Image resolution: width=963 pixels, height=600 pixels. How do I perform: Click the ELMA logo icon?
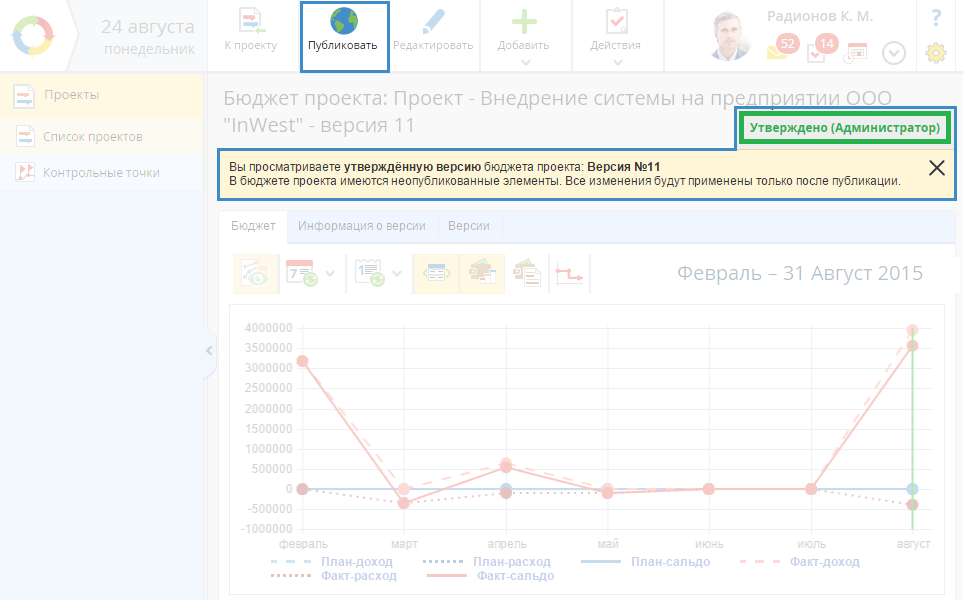33,36
